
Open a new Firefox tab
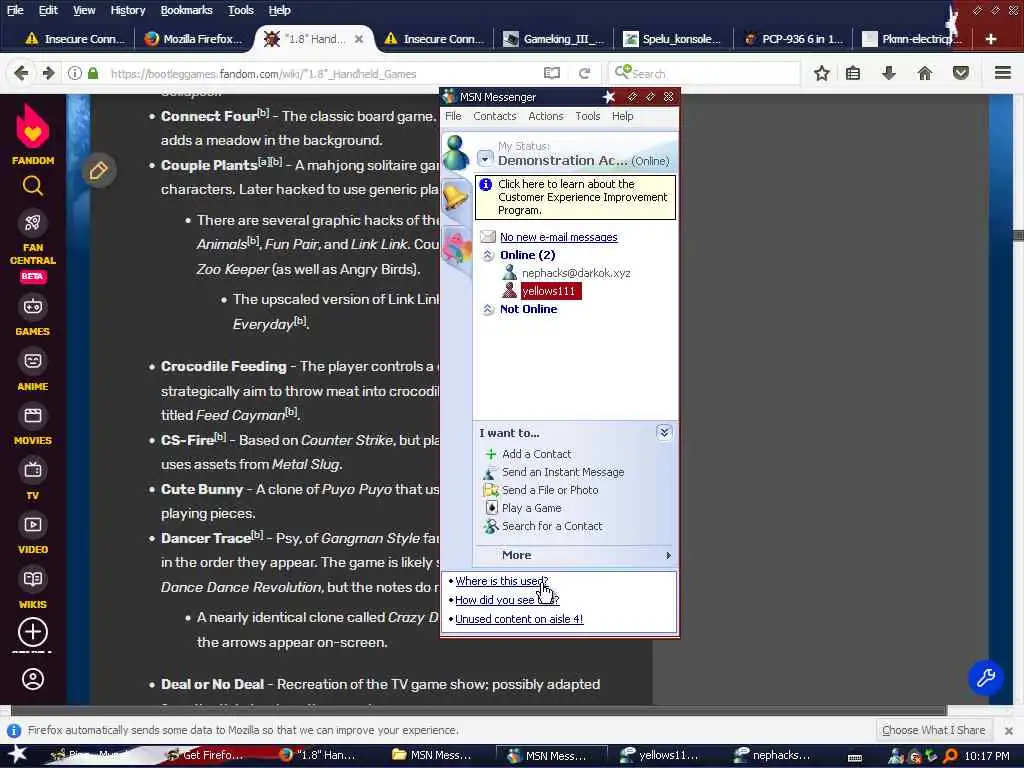991,39
